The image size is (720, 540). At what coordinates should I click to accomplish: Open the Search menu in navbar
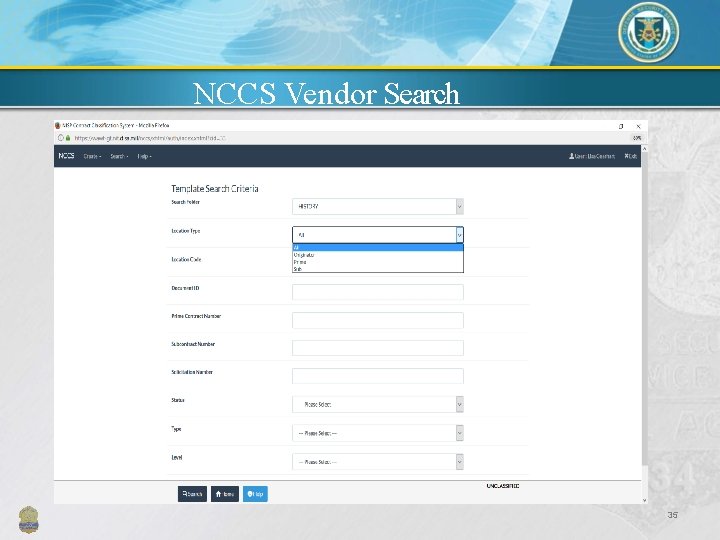pos(119,156)
